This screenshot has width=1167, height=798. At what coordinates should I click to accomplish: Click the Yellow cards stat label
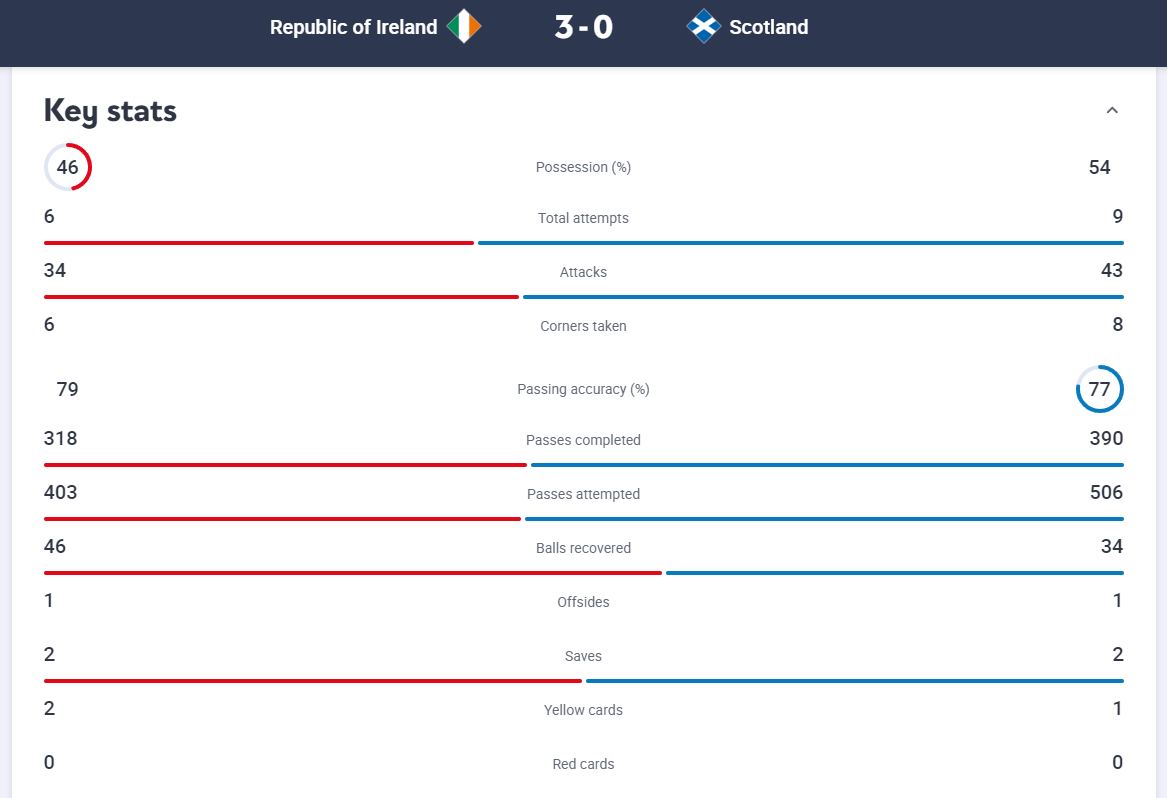583,710
